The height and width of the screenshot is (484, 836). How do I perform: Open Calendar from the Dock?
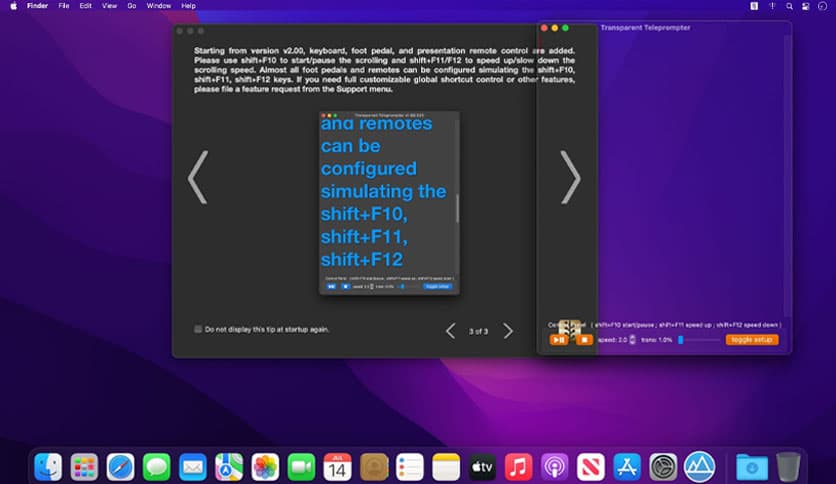click(337, 467)
